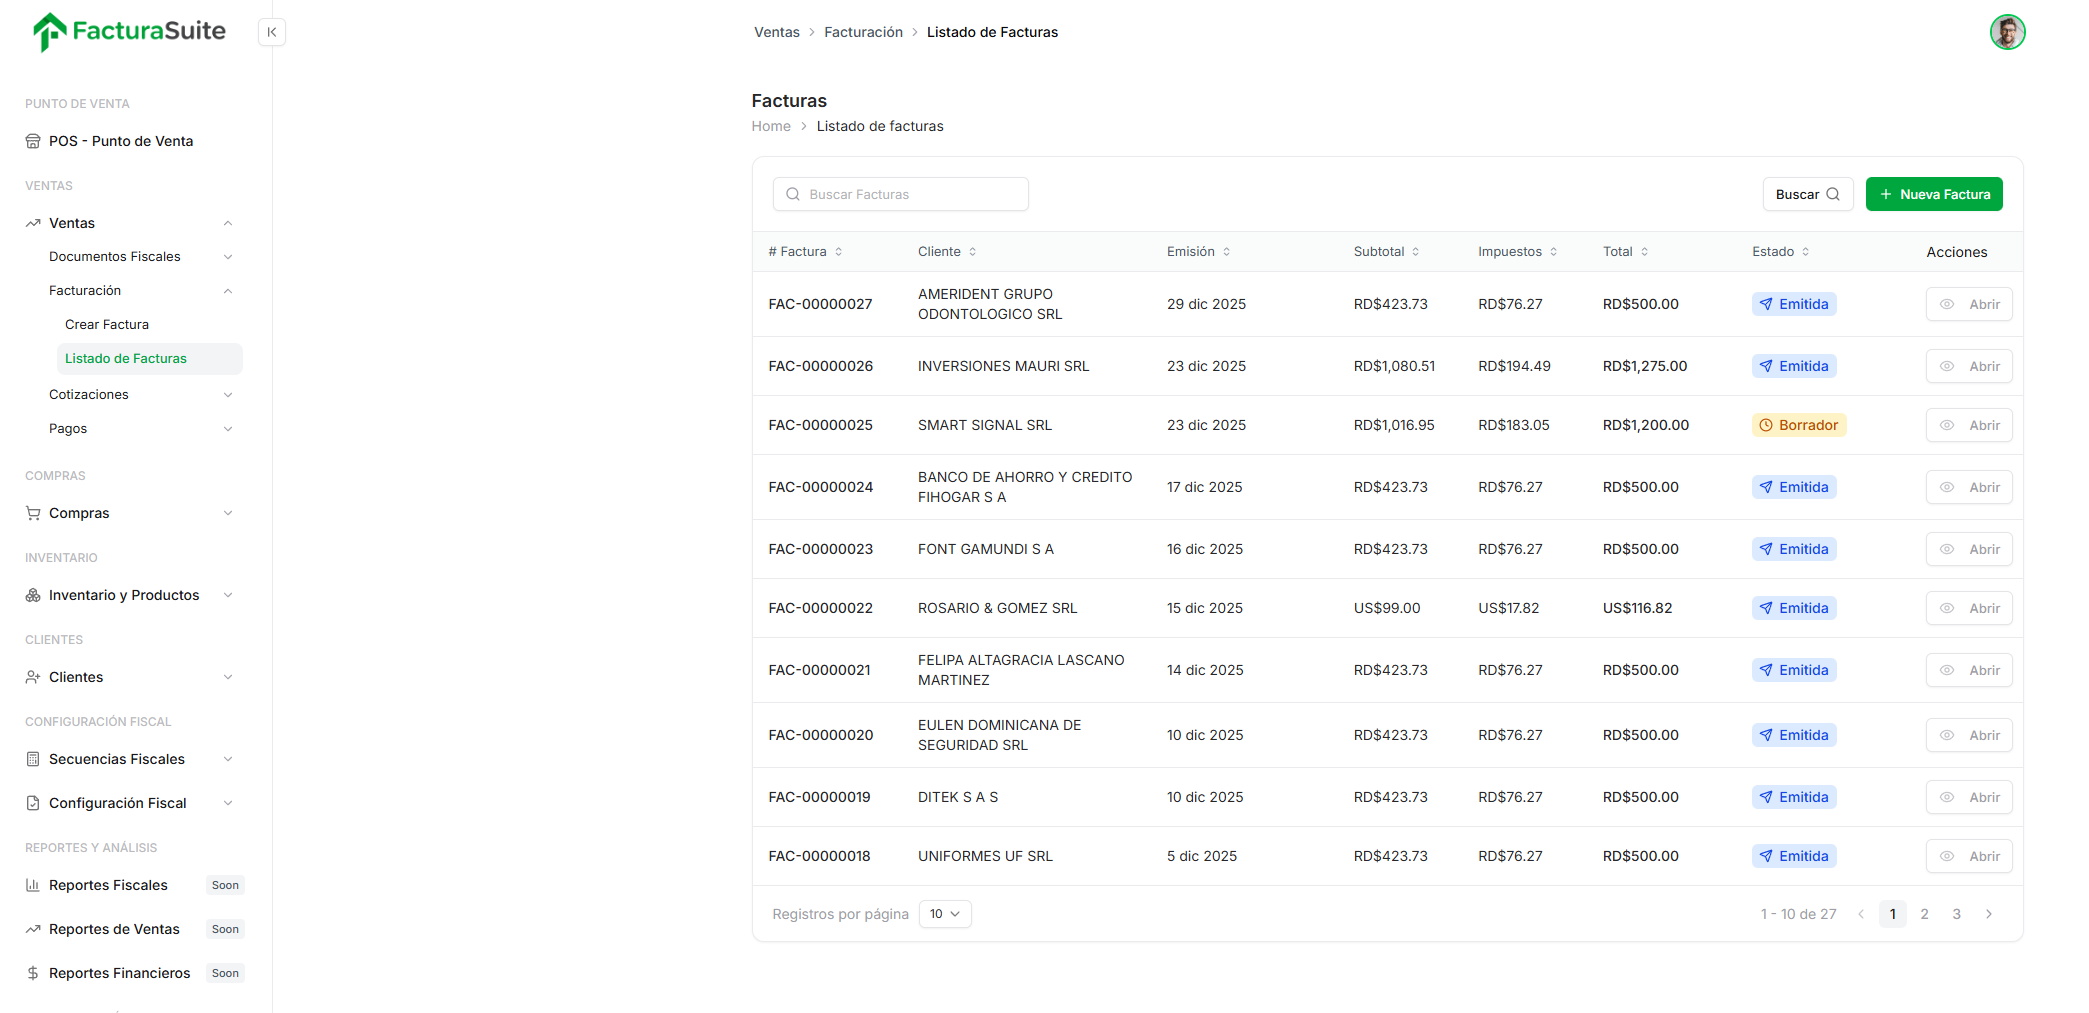Switch to Crear Factura in the sidebar

pos(107,324)
